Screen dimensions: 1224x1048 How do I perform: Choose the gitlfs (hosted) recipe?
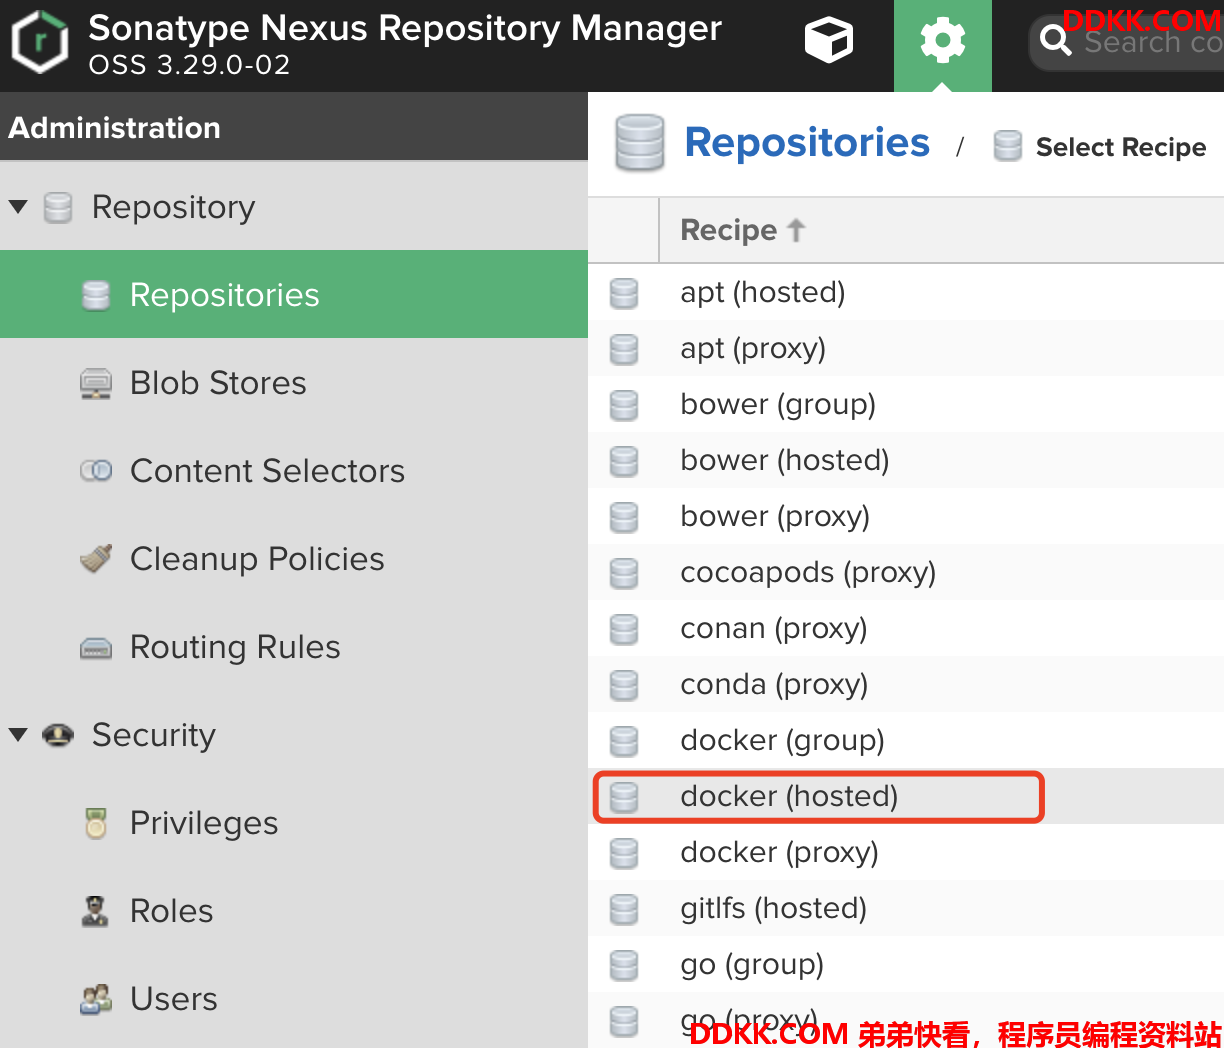(x=906, y=908)
